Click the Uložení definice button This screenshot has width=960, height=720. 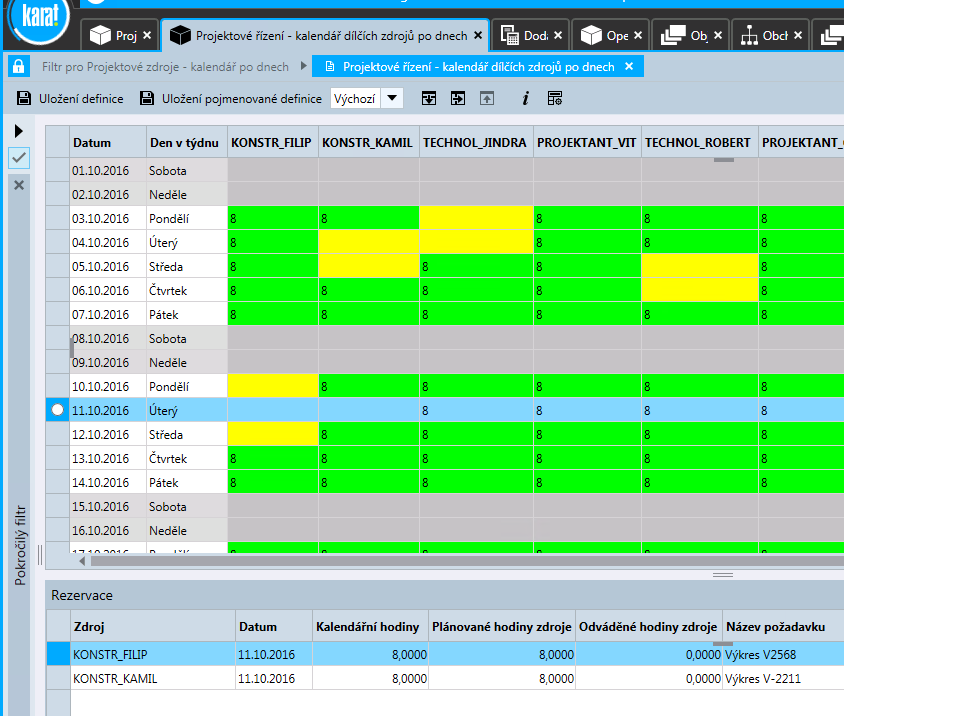(70, 98)
